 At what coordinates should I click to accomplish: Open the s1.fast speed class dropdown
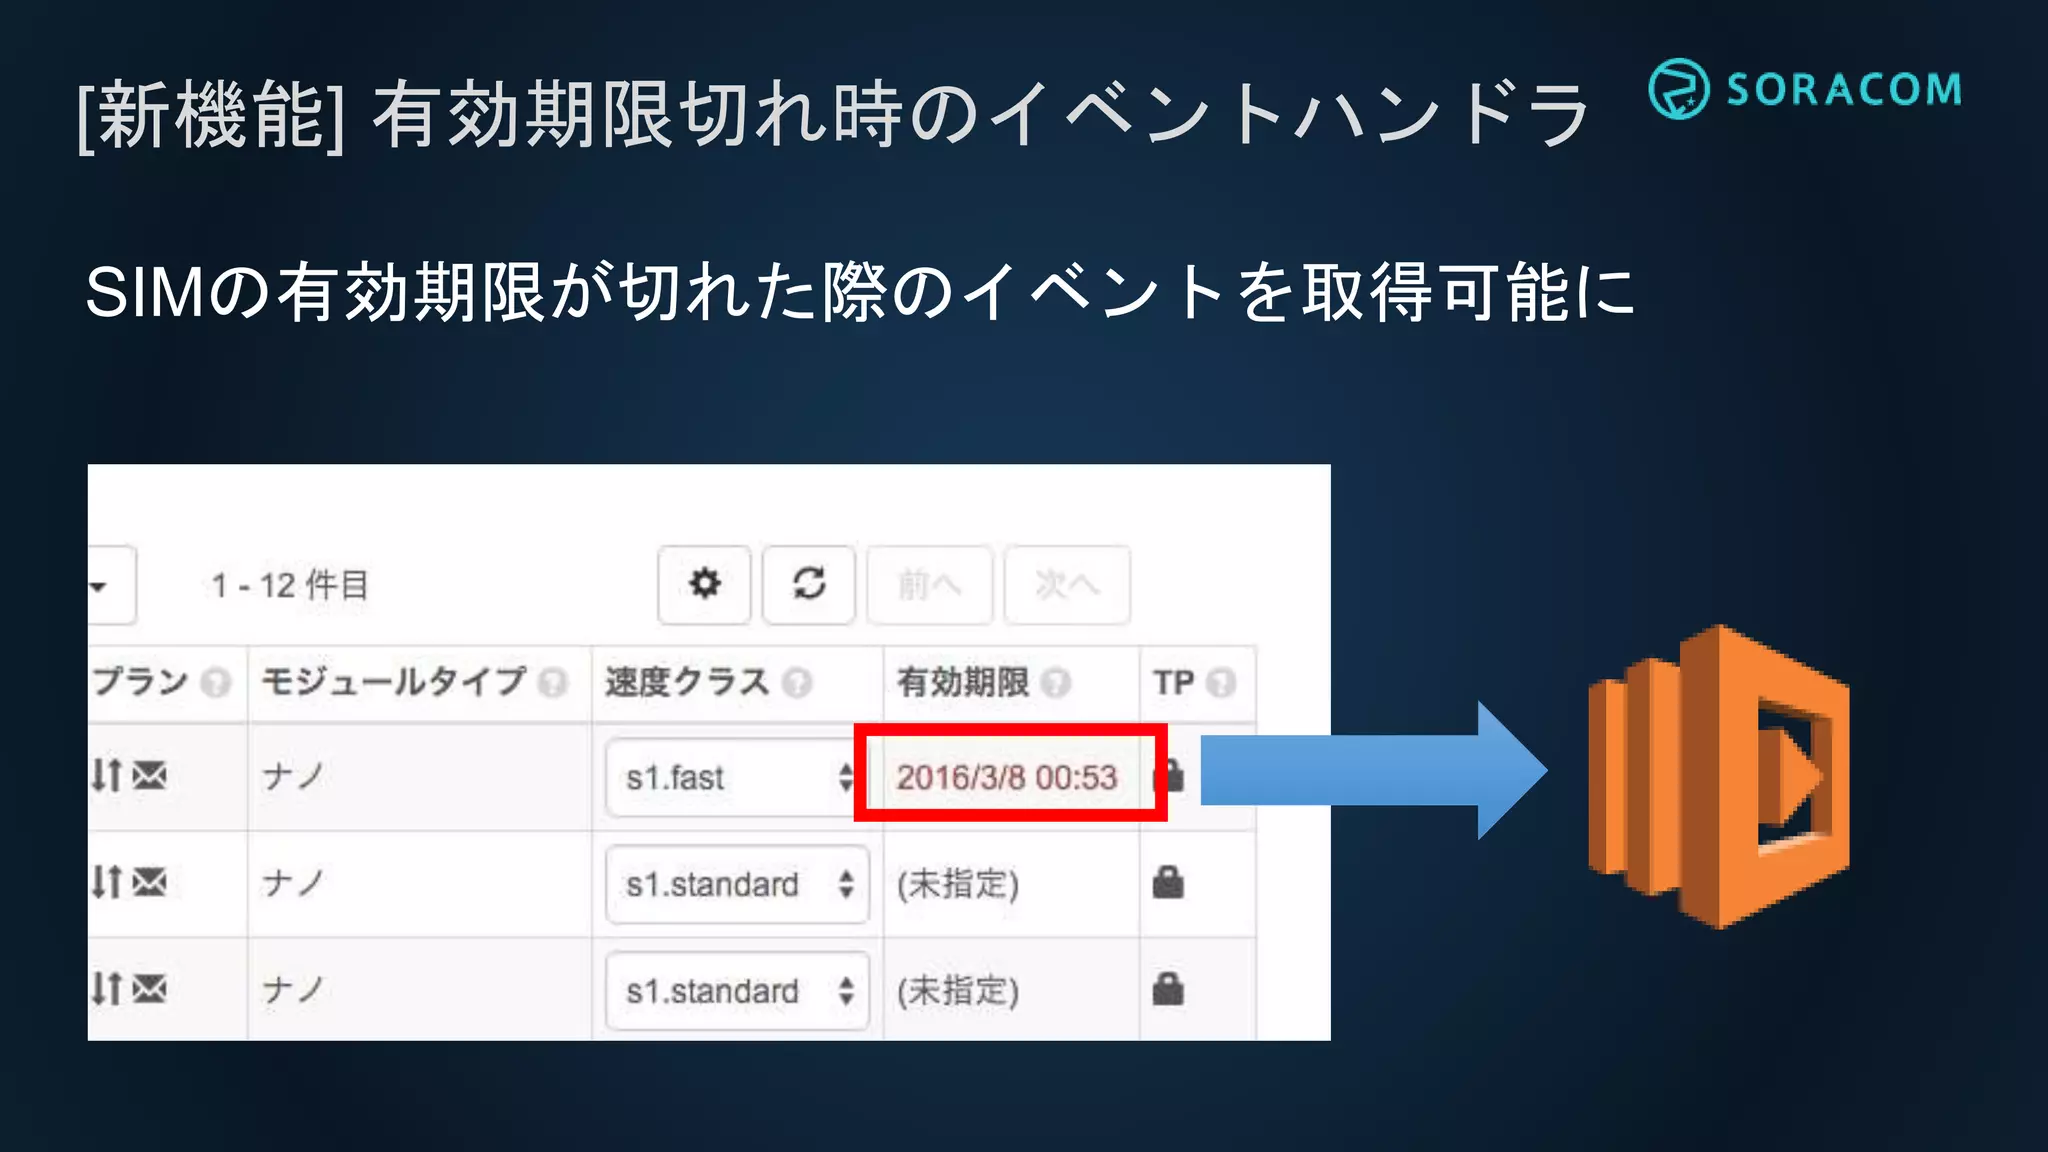point(737,777)
